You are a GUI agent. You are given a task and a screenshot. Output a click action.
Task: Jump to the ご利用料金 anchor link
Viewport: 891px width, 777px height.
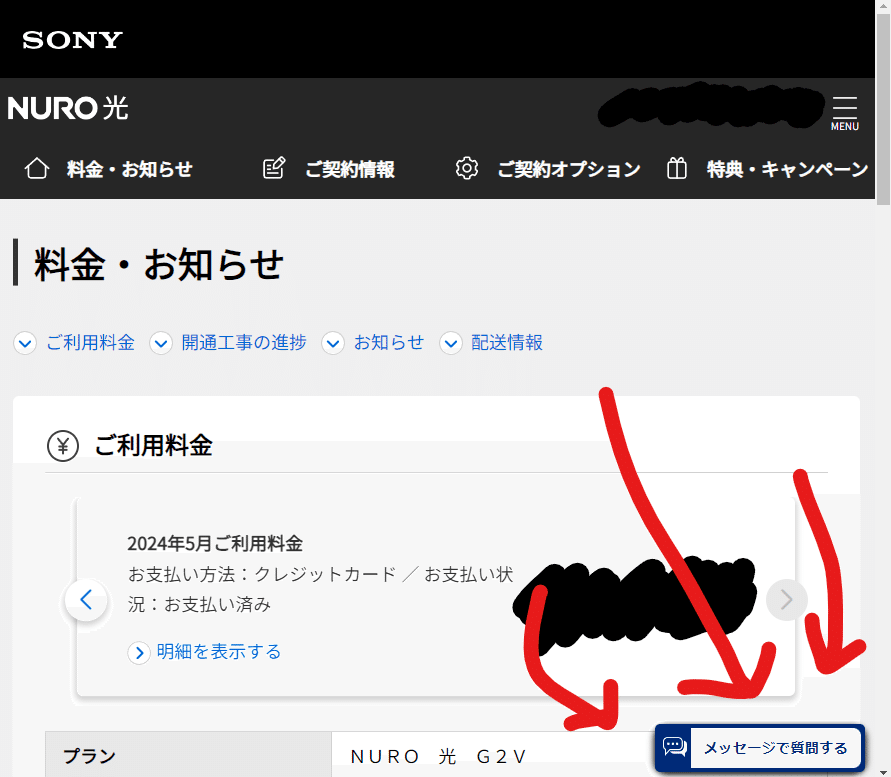tap(90, 343)
